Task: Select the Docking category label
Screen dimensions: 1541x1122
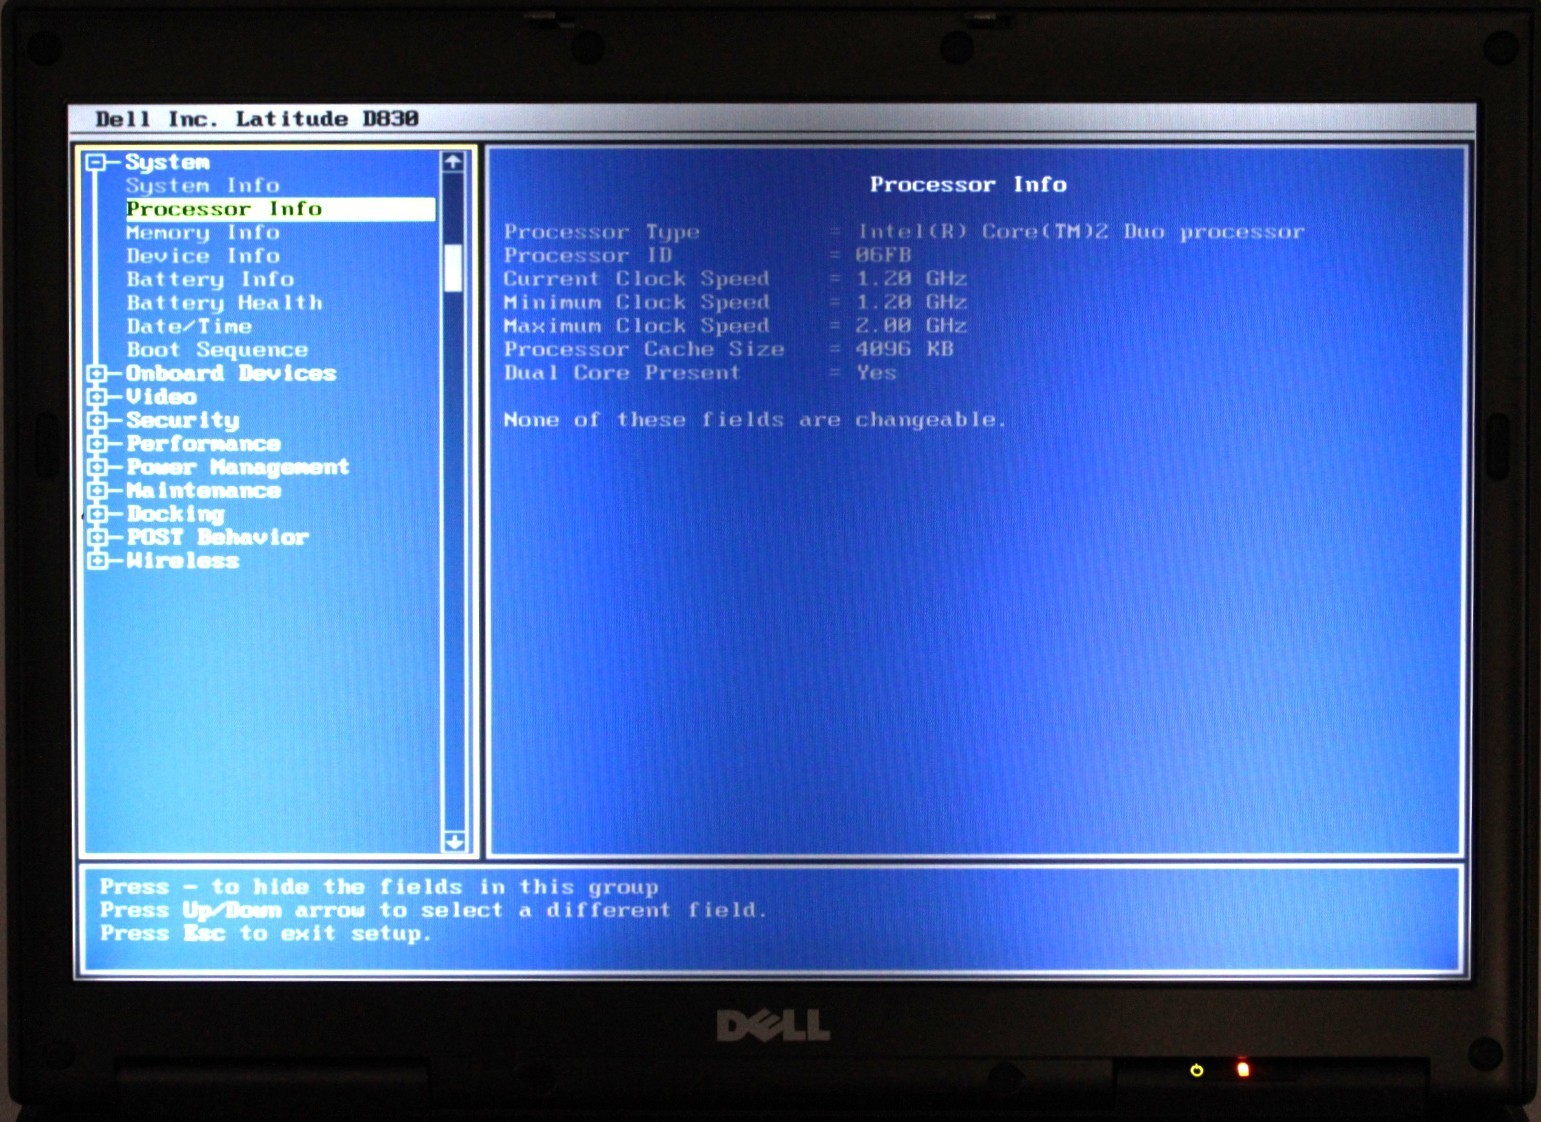Action: tap(175, 515)
